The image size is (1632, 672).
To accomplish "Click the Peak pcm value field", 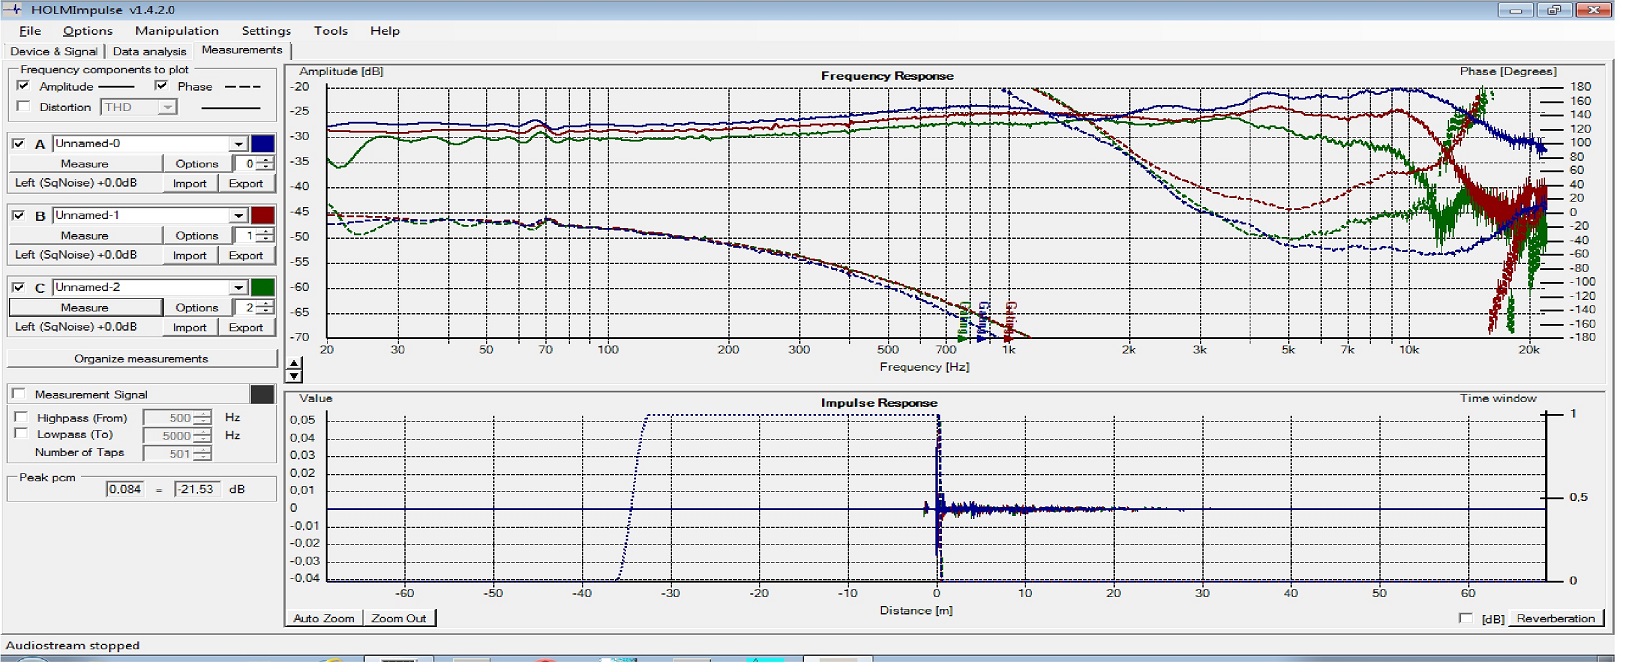I will tap(125, 489).
